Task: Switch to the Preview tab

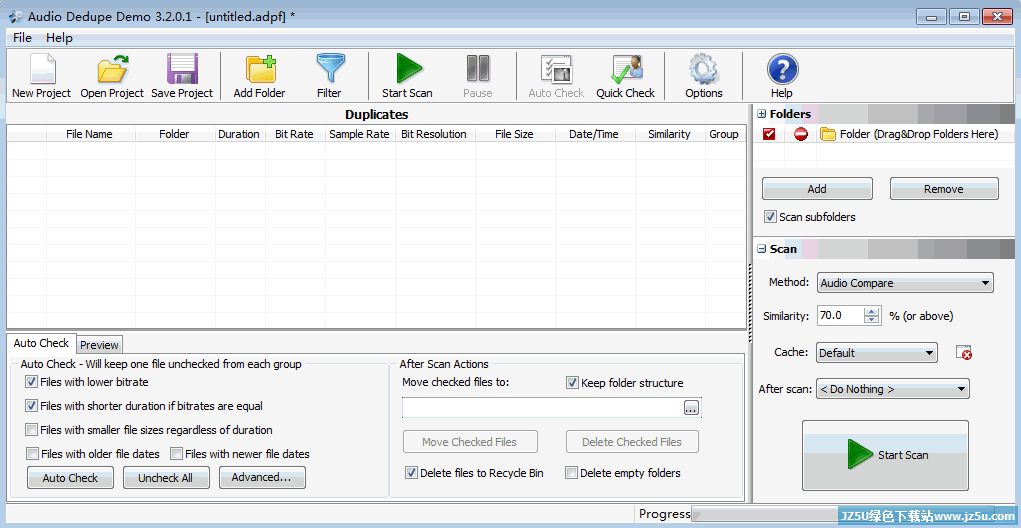Action: [99, 345]
